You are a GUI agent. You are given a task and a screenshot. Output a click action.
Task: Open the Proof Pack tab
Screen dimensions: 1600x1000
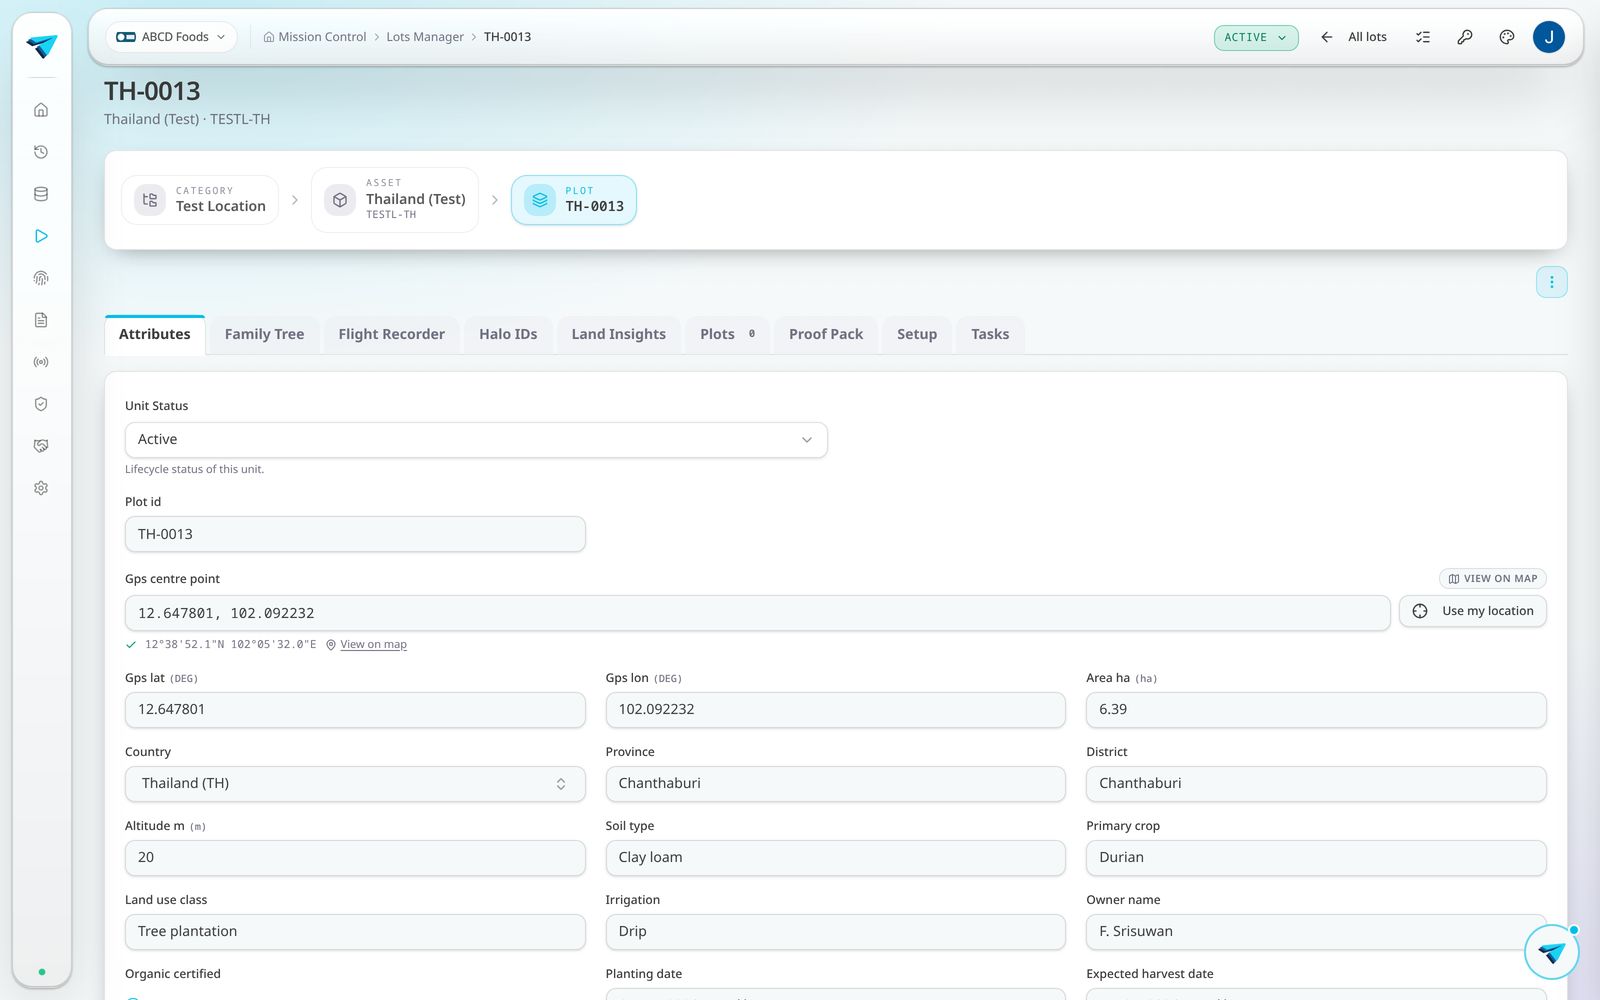coord(826,335)
